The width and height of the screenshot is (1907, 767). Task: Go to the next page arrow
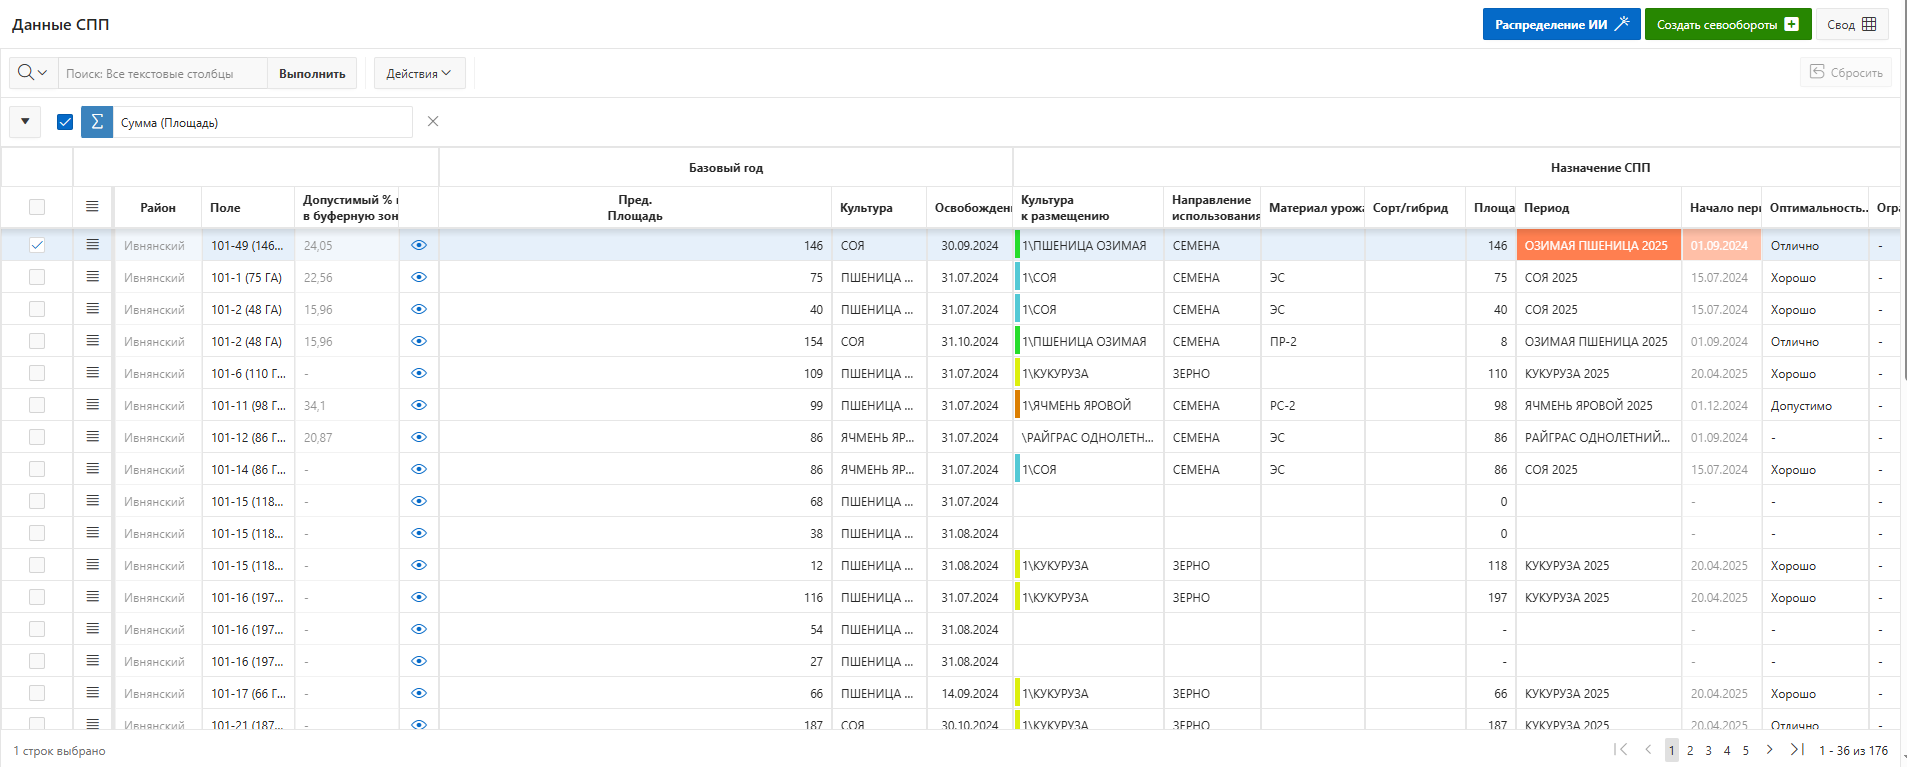coord(1769,750)
